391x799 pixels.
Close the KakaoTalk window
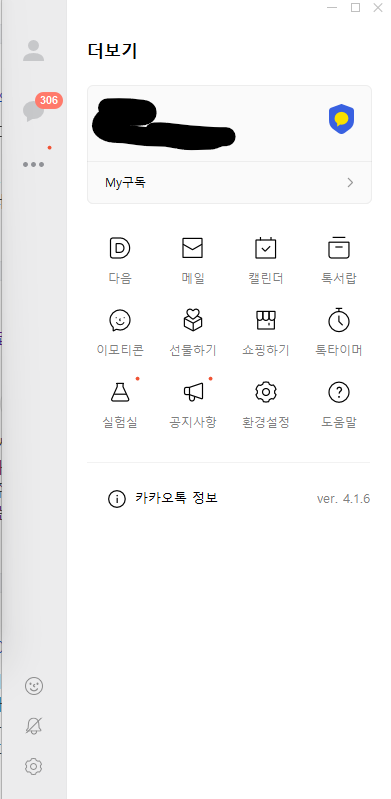coord(378,7)
